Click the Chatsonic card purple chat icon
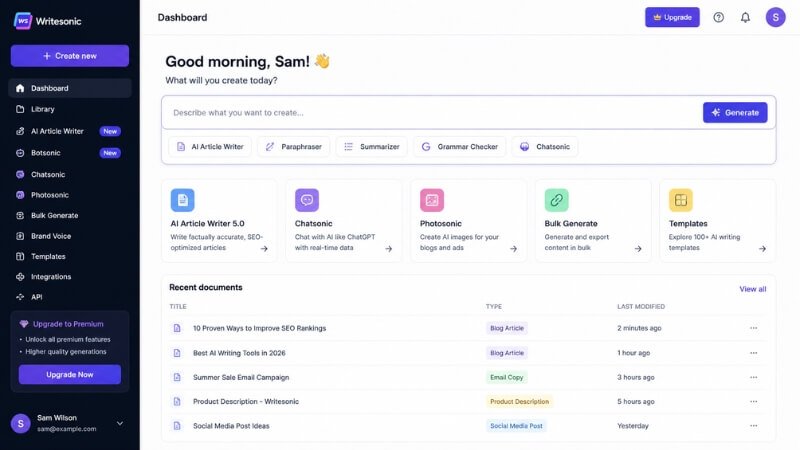This screenshot has height=450, width=800. pyautogui.click(x=307, y=200)
